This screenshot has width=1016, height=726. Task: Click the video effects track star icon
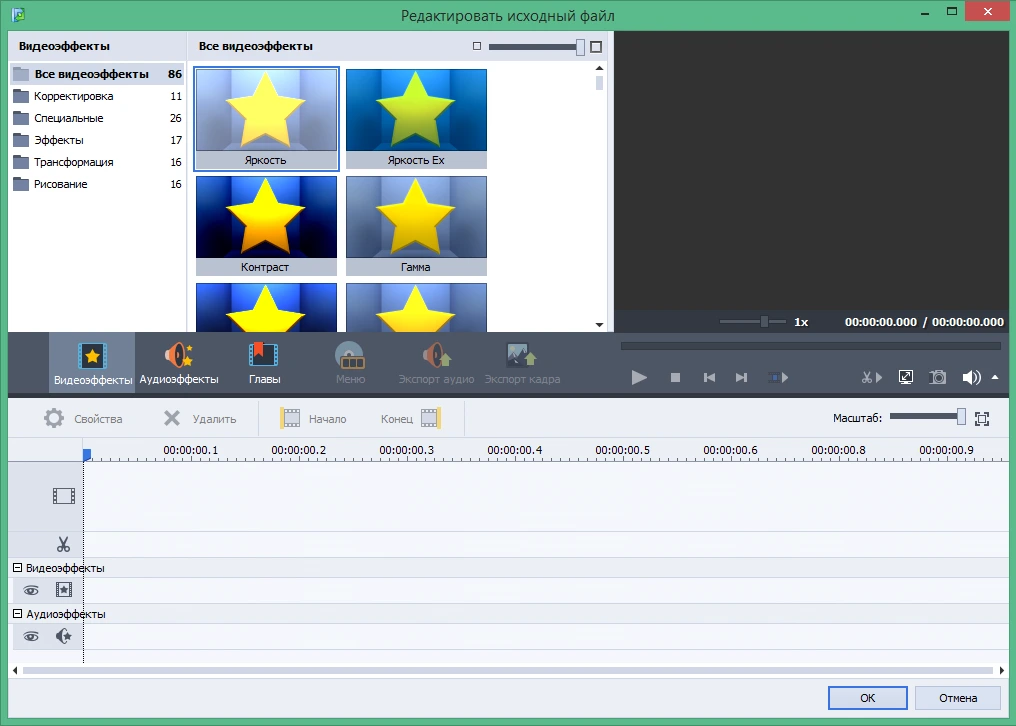64,589
